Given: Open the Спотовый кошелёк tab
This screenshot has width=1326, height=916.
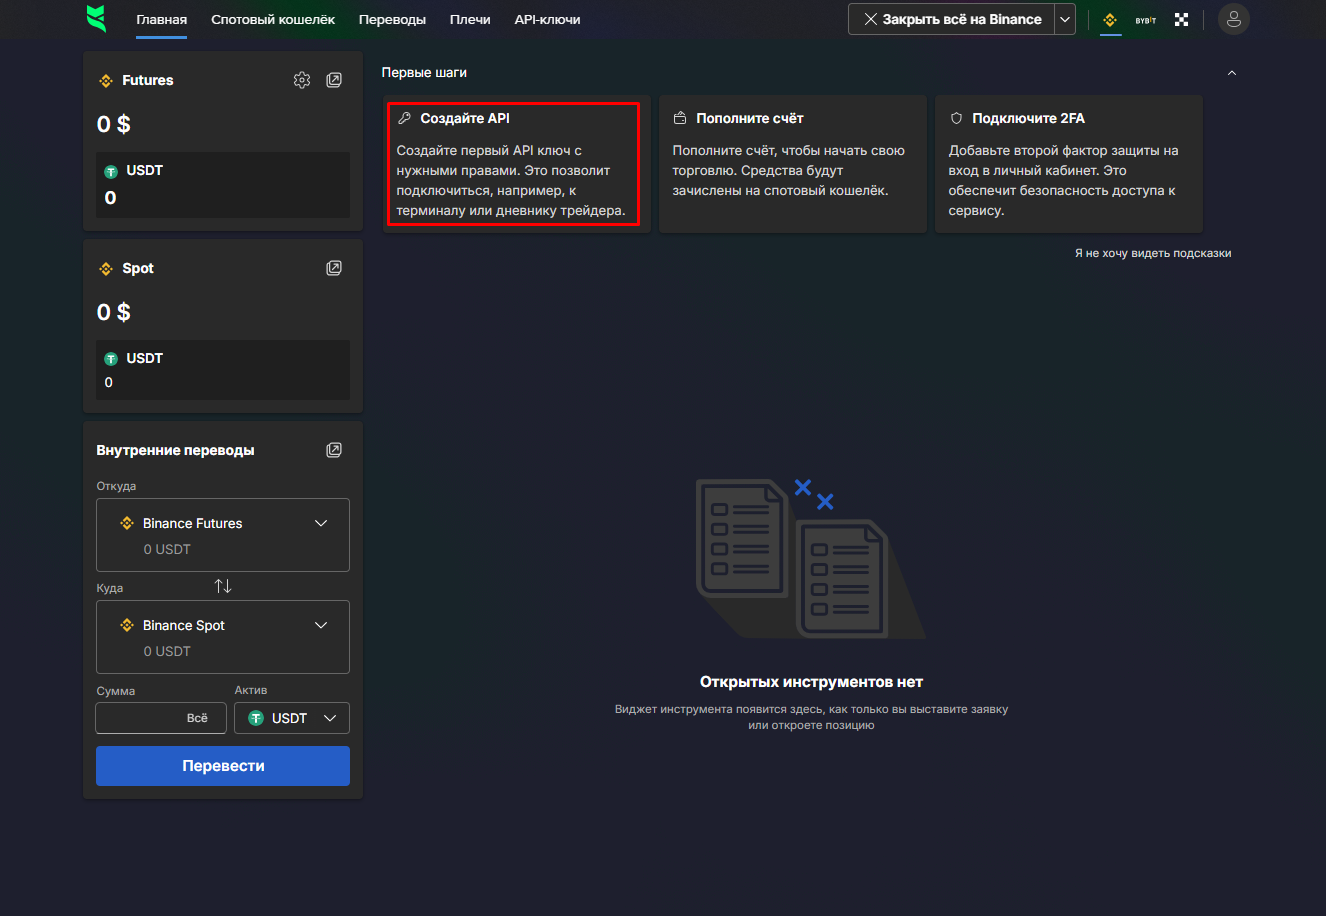Looking at the screenshot, I should [273, 19].
